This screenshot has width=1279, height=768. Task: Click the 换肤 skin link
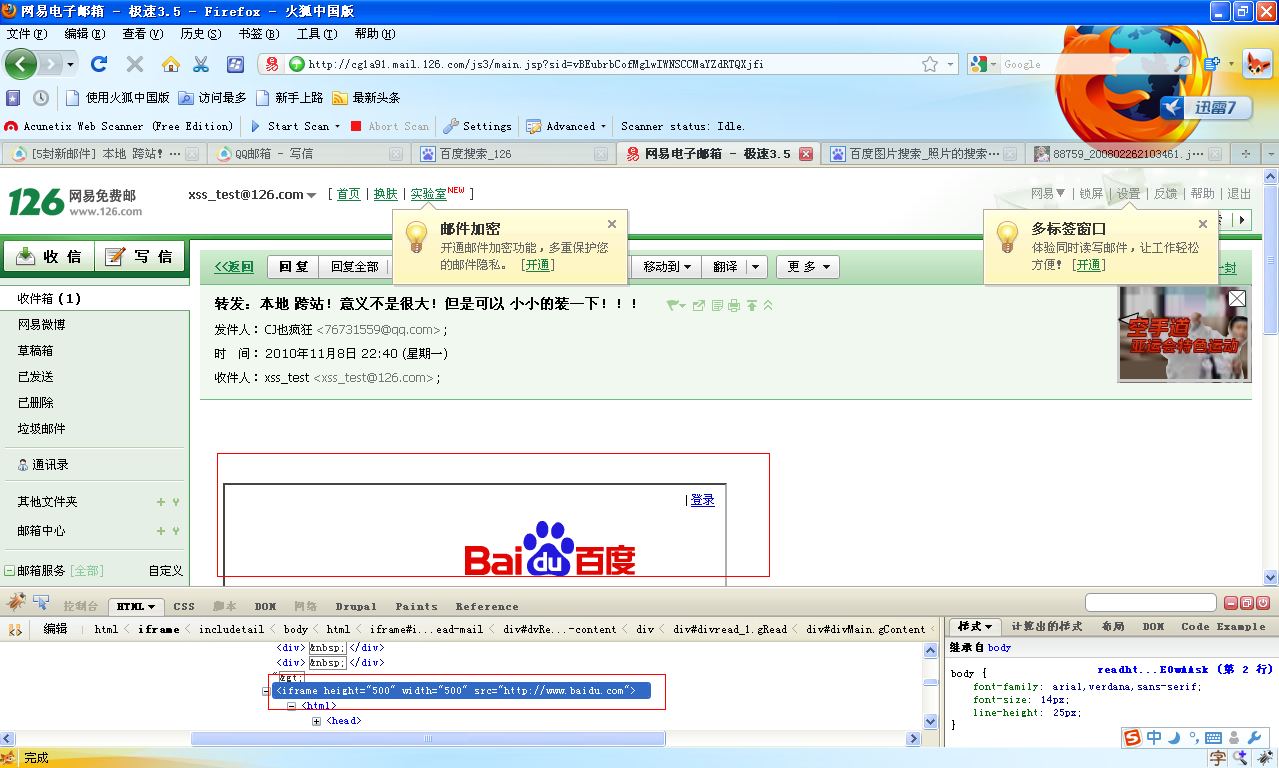(385, 194)
